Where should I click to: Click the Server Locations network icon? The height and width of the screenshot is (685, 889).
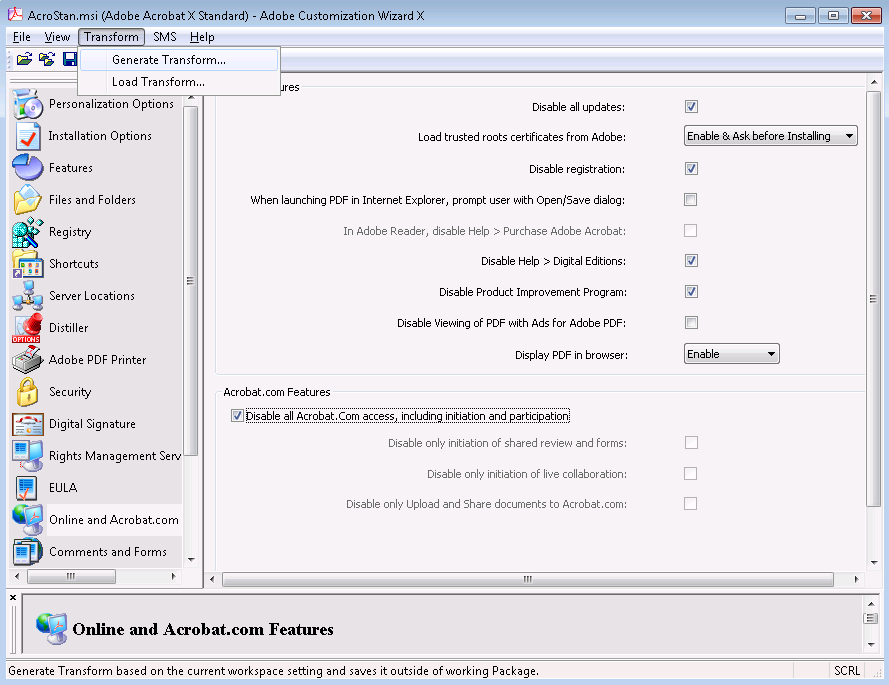tap(27, 296)
